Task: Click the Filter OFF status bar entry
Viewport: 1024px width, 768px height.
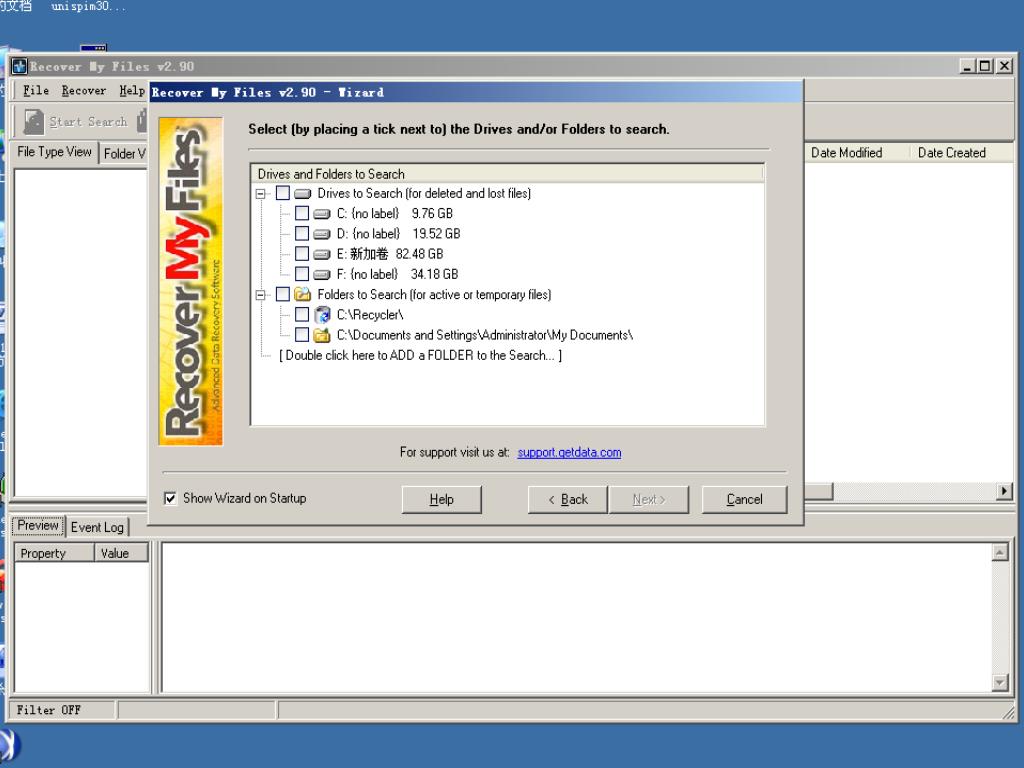Action: [63, 710]
